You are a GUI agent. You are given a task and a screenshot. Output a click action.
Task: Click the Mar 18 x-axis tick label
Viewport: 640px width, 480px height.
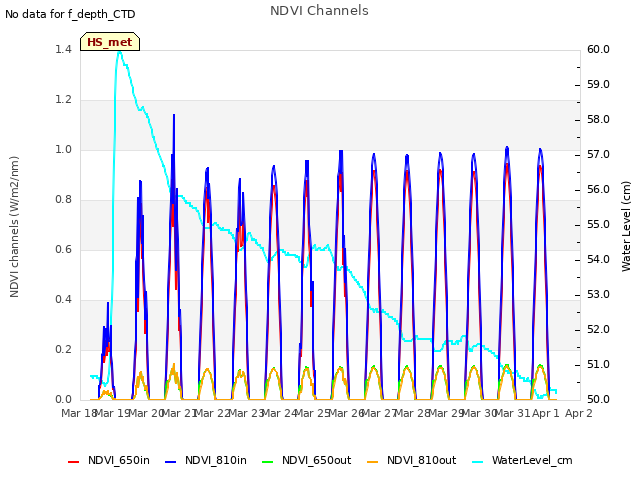point(79,413)
